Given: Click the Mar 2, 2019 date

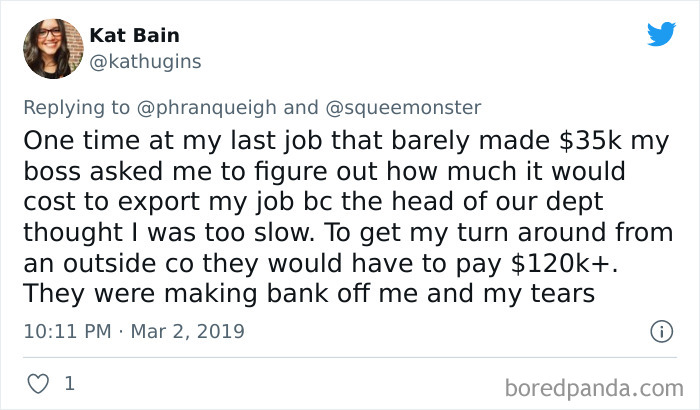Looking at the screenshot, I should click(188, 330).
